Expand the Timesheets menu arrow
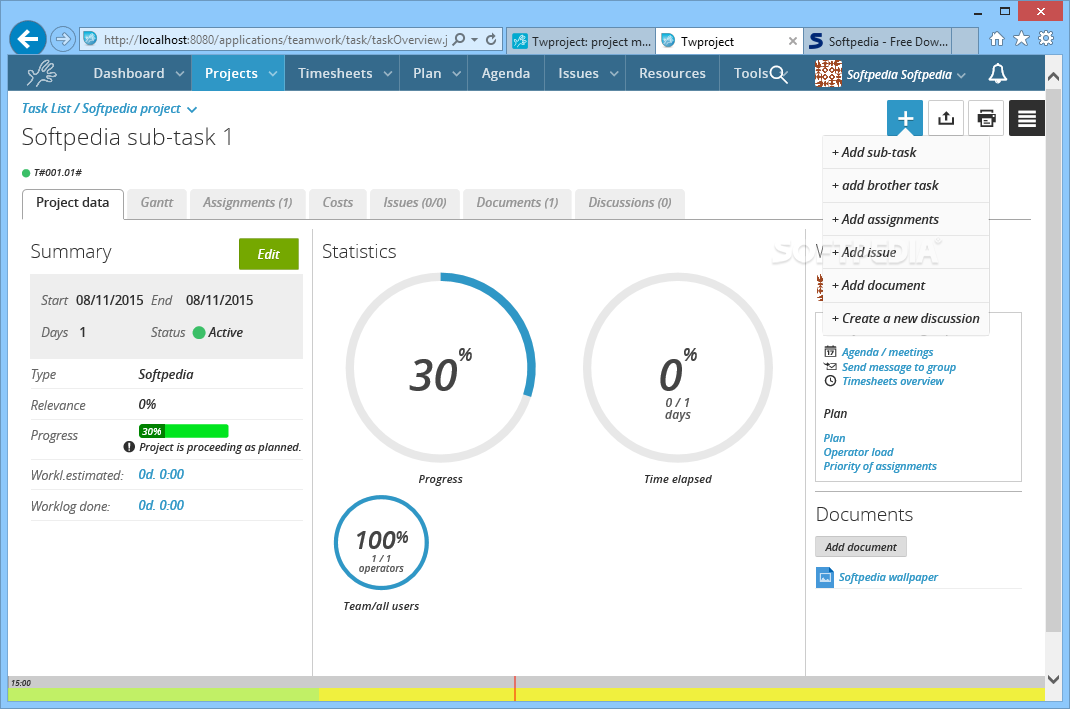1070x709 pixels. [x=388, y=74]
